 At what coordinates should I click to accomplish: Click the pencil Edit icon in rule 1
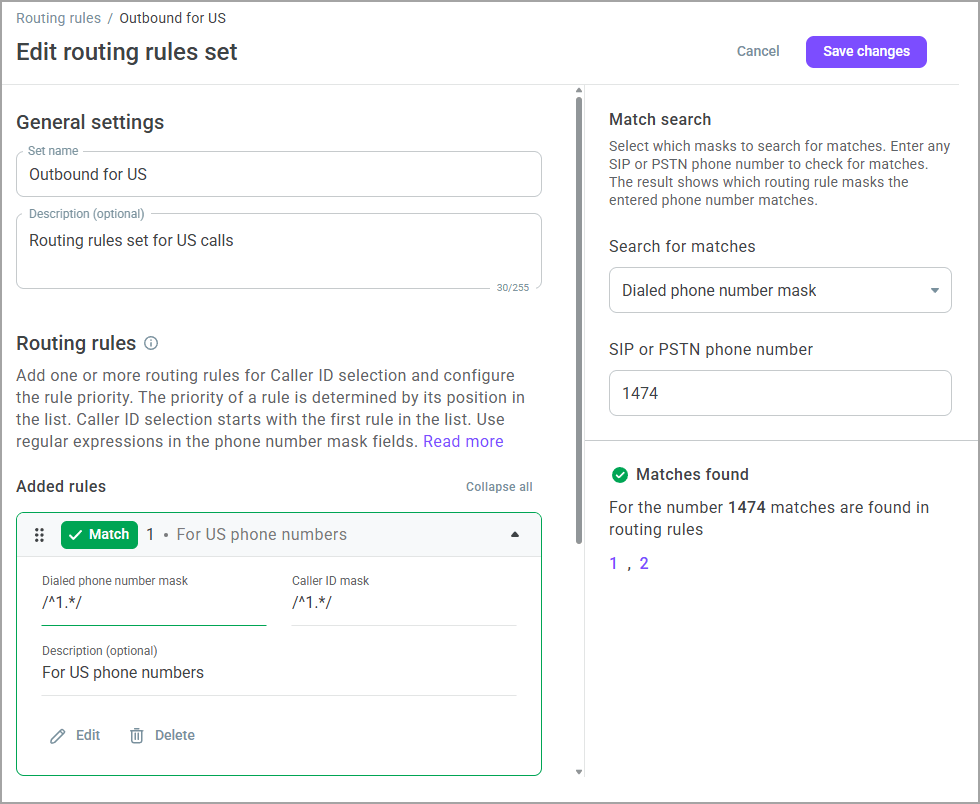59,736
